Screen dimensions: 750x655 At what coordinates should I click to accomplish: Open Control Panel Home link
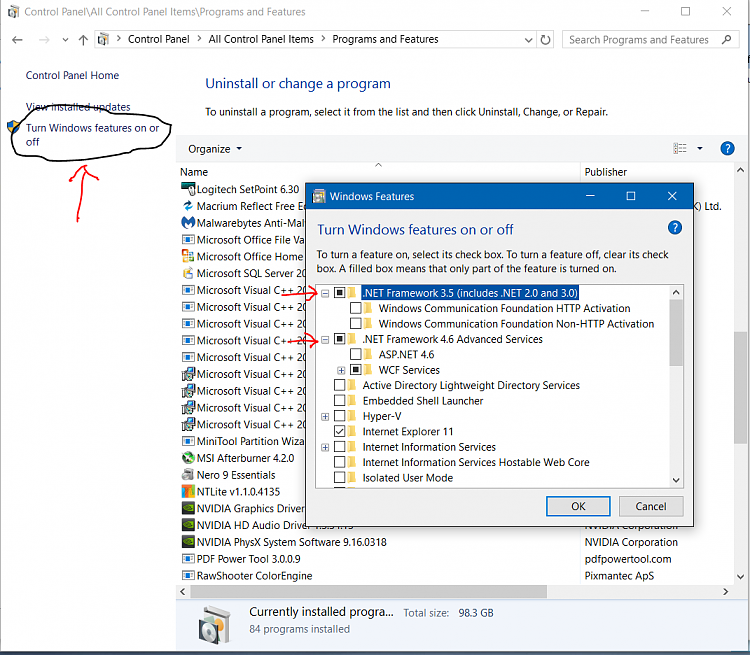pos(72,75)
